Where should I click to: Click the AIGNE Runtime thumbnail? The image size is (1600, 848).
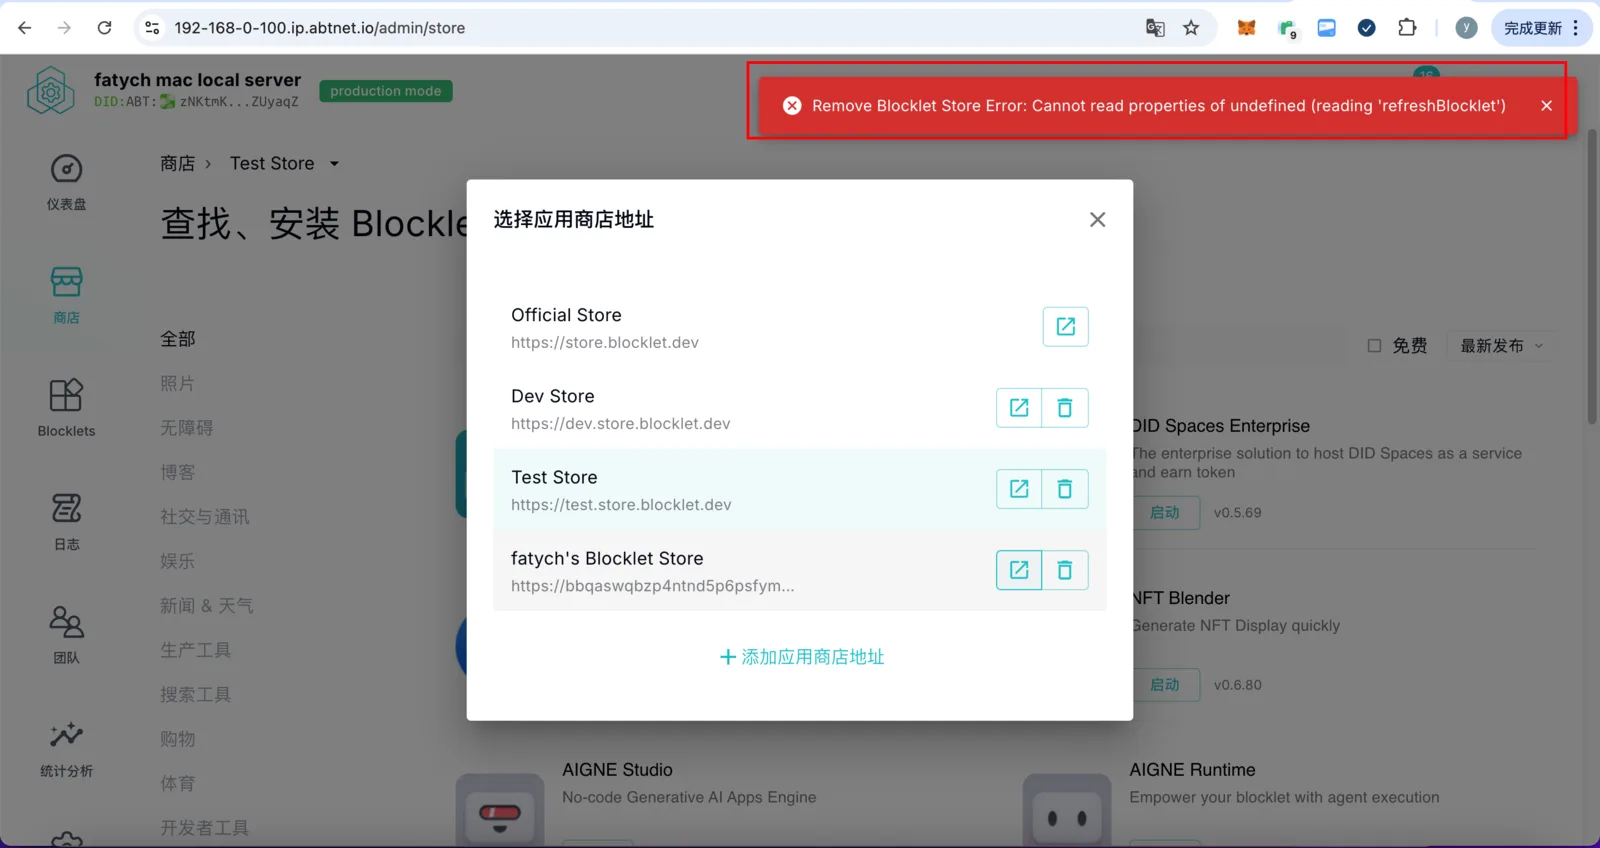(1067, 810)
